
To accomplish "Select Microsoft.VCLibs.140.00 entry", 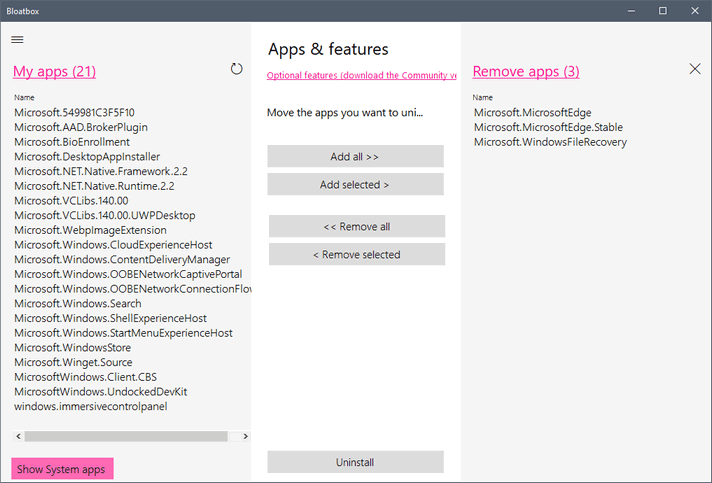I will point(71,201).
